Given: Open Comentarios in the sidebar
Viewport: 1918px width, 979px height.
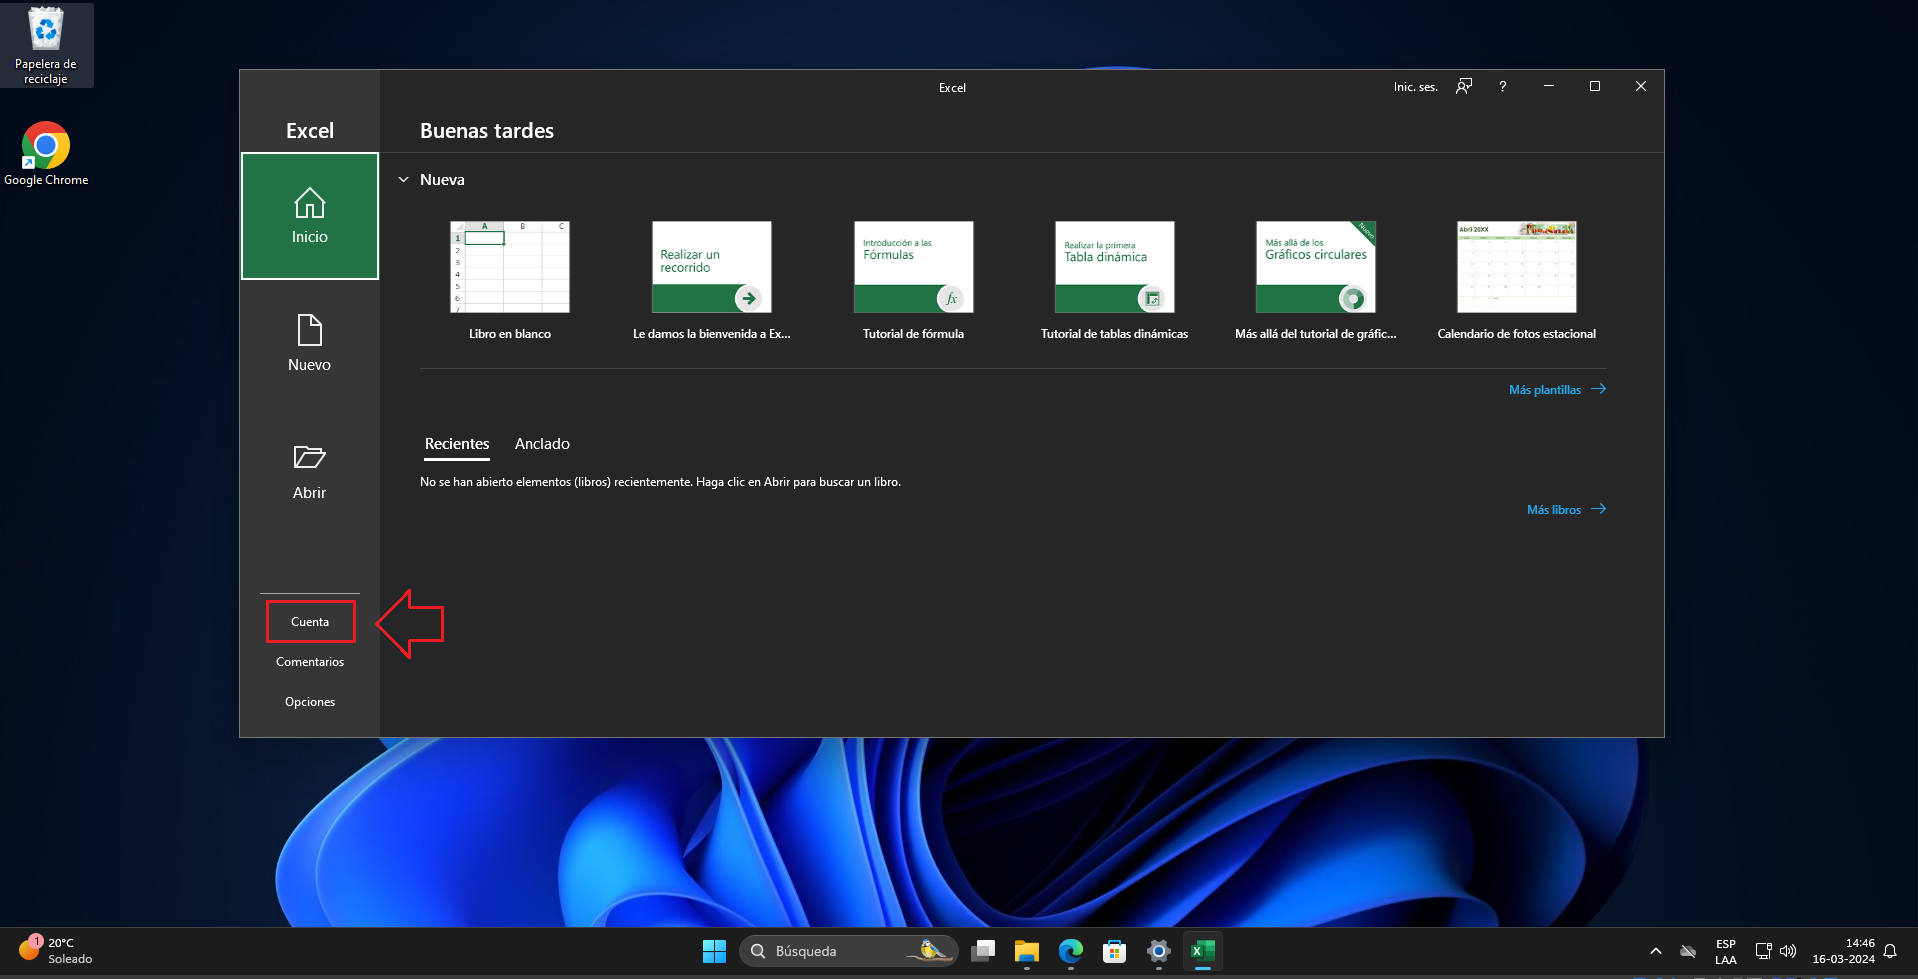Looking at the screenshot, I should 310,662.
